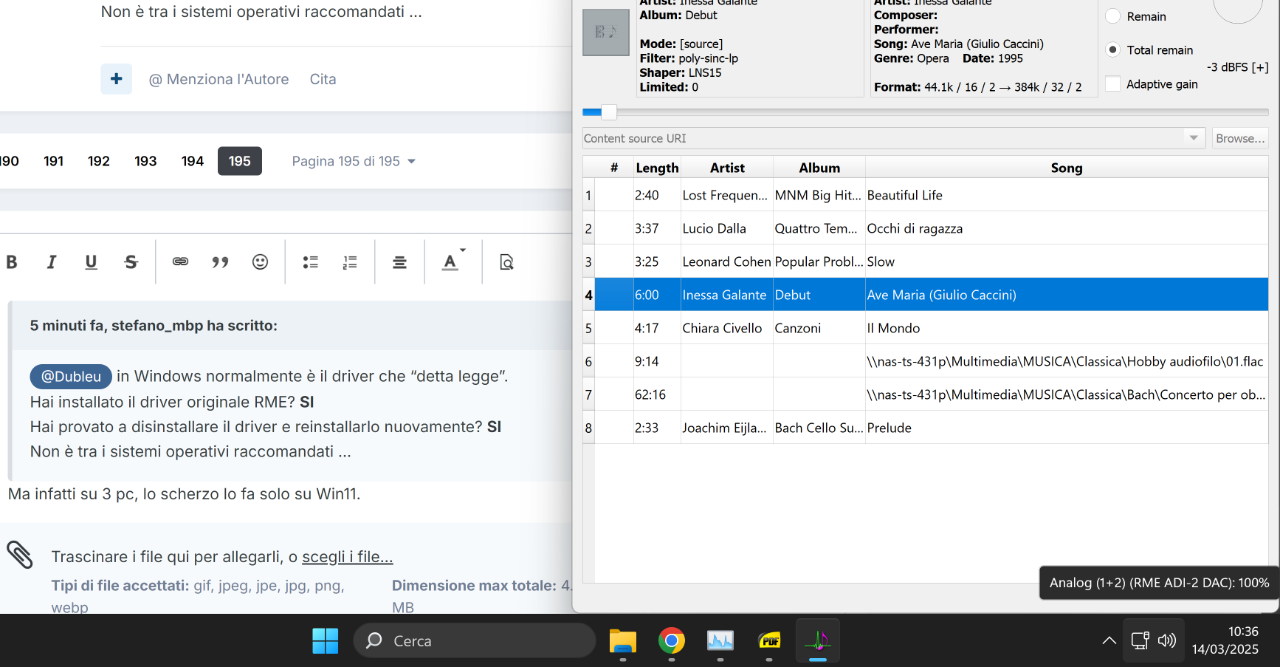
Task: Toggle underline formatting in the forum editor
Action: click(91, 262)
